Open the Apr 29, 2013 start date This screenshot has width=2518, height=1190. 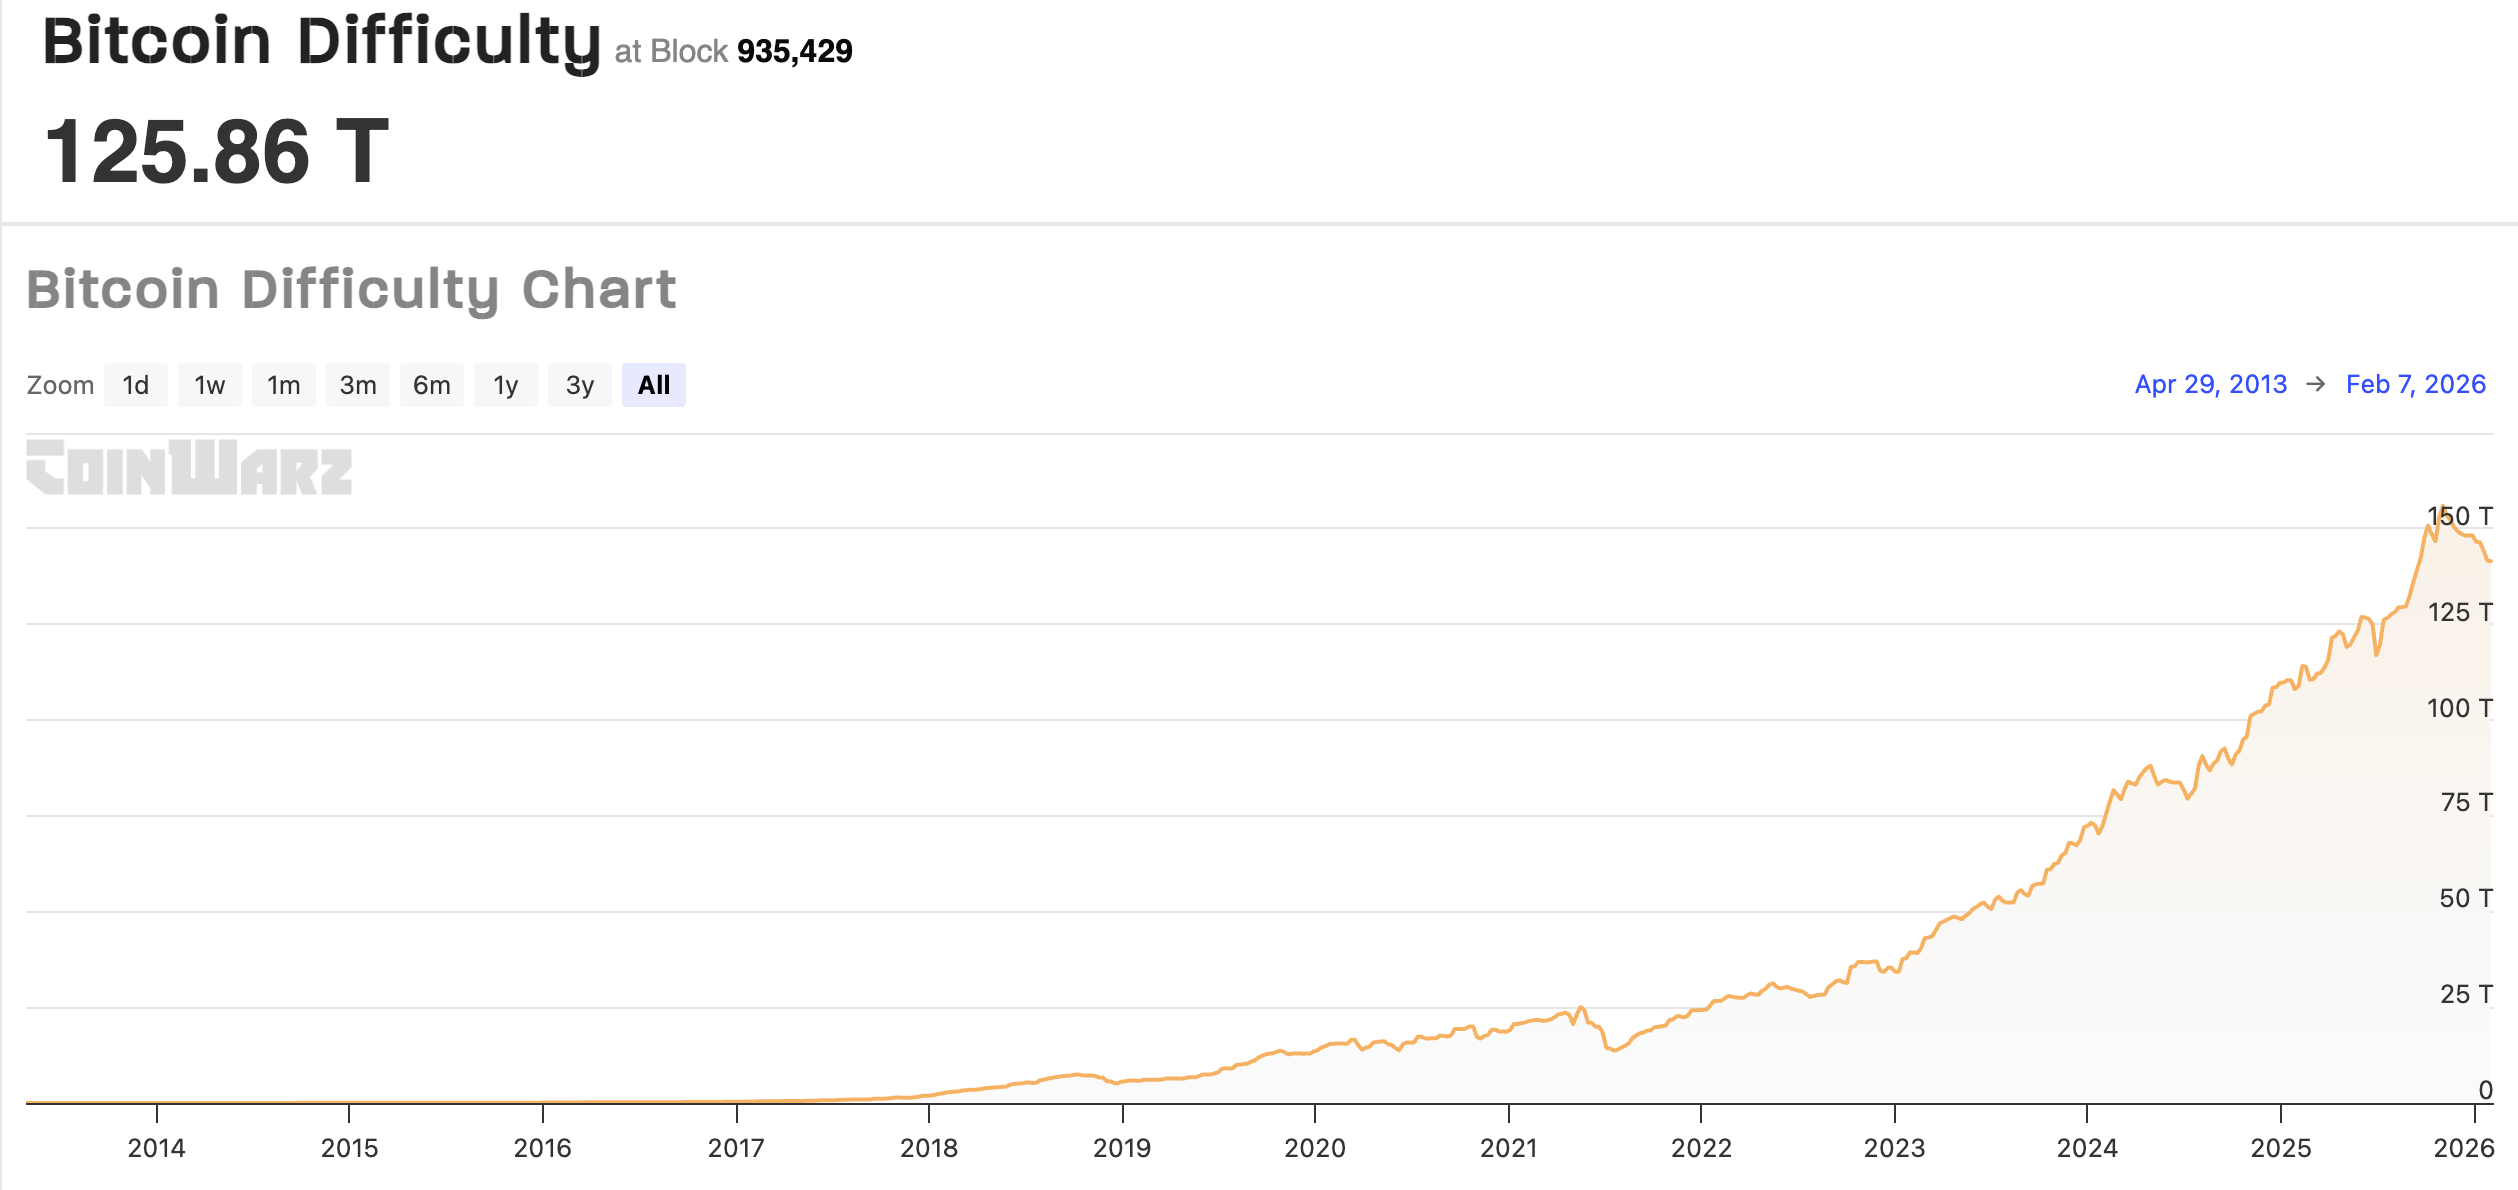(2209, 384)
